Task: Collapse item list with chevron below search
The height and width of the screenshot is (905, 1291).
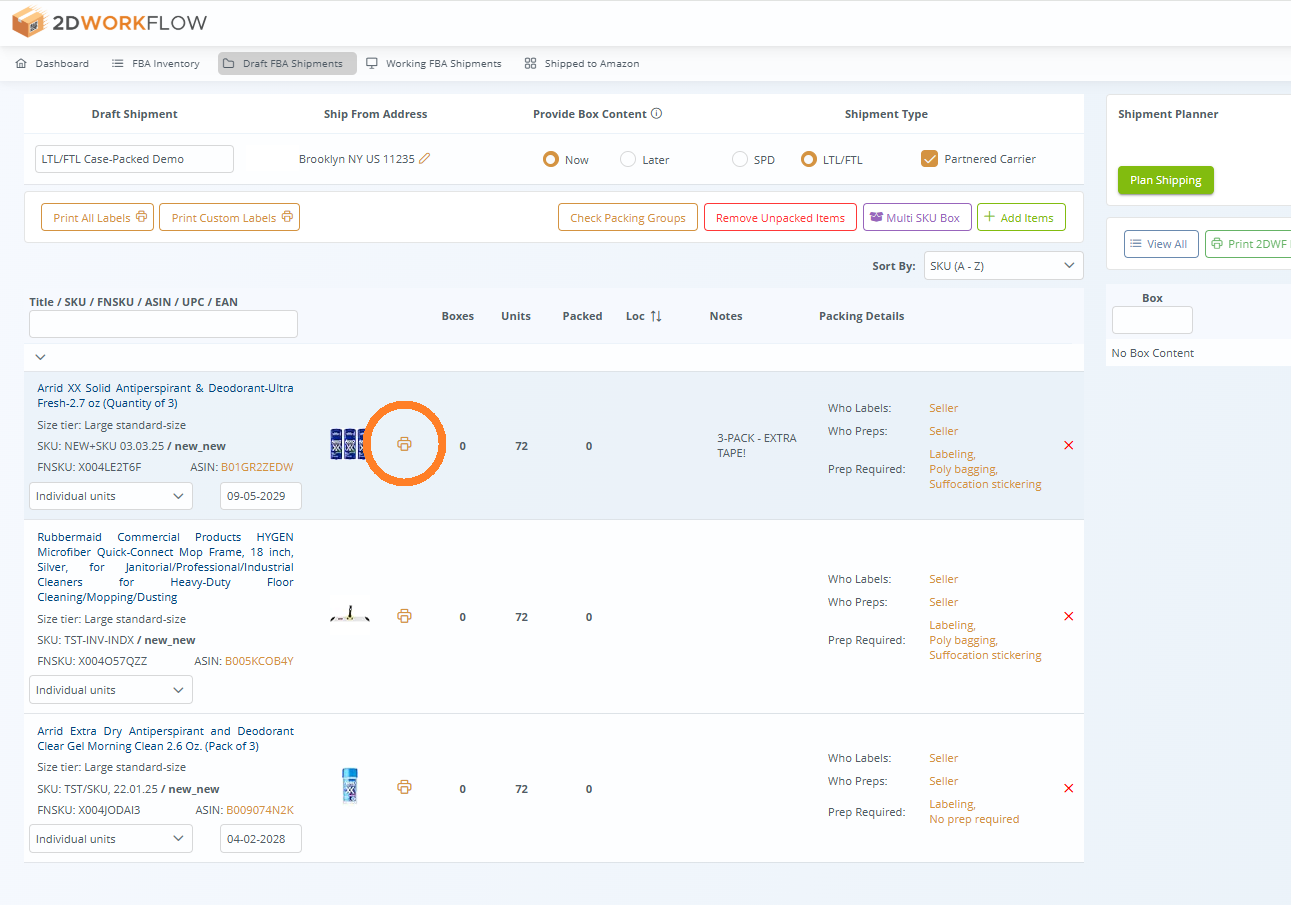Action: [x=40, y=357]
